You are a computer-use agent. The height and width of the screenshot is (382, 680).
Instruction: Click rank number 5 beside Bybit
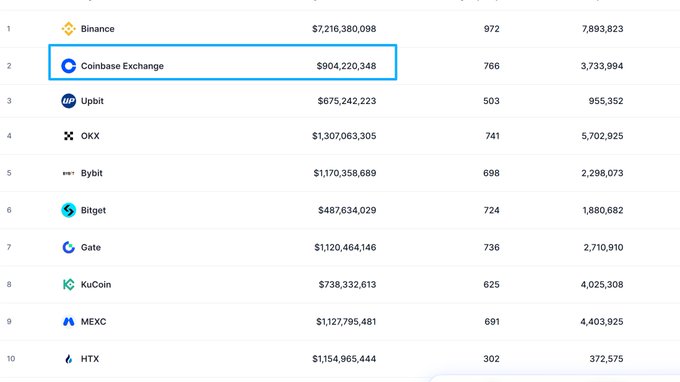pyautogui.click(x=9, y=173)
